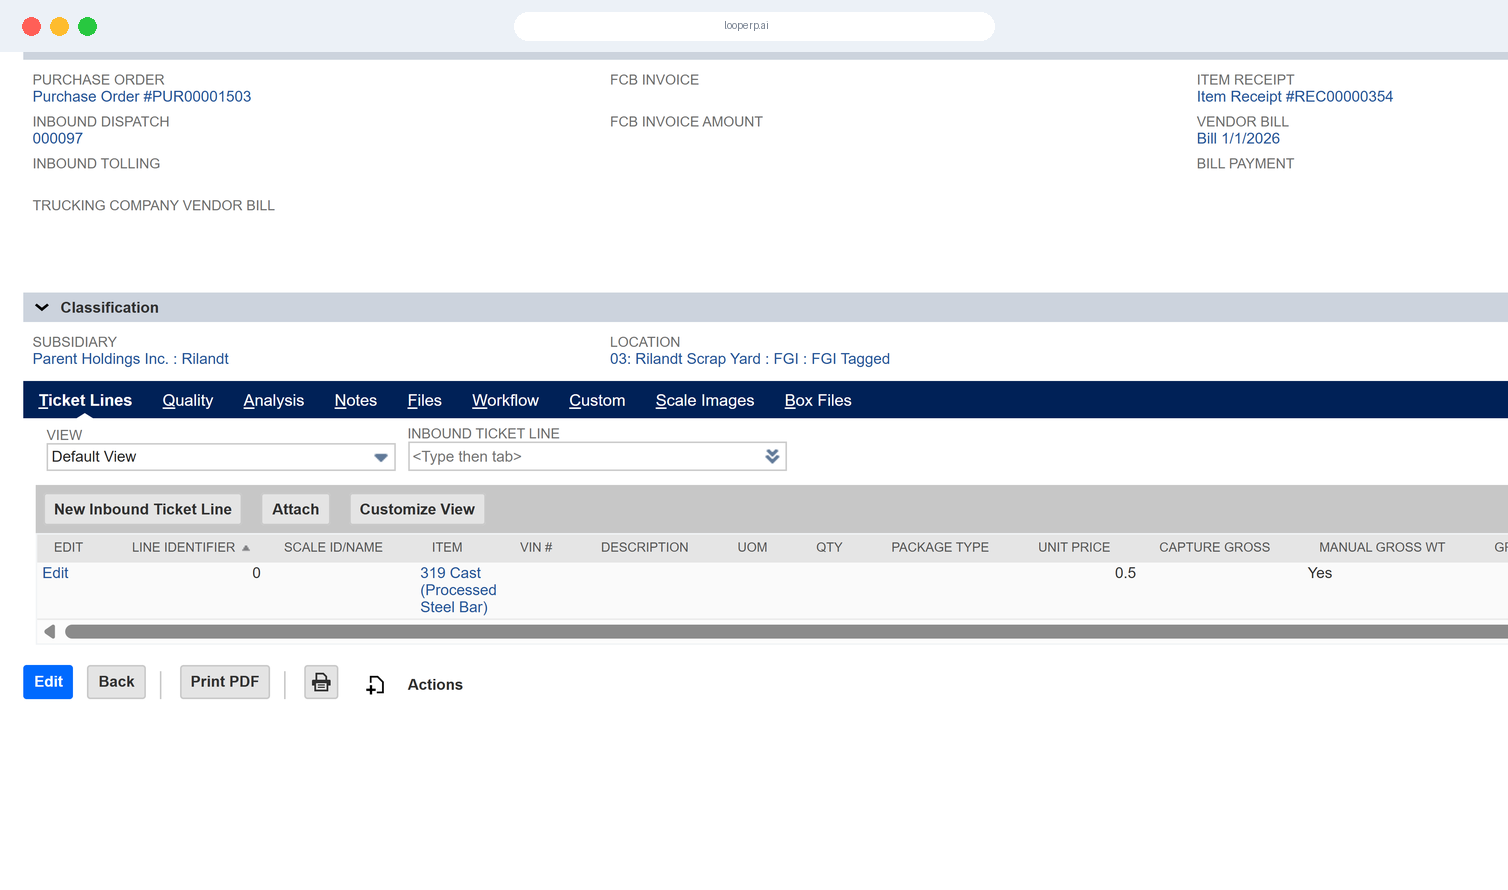
Task: Click the horizontal scrollbar of ticket lines
Action: point(786,632)
